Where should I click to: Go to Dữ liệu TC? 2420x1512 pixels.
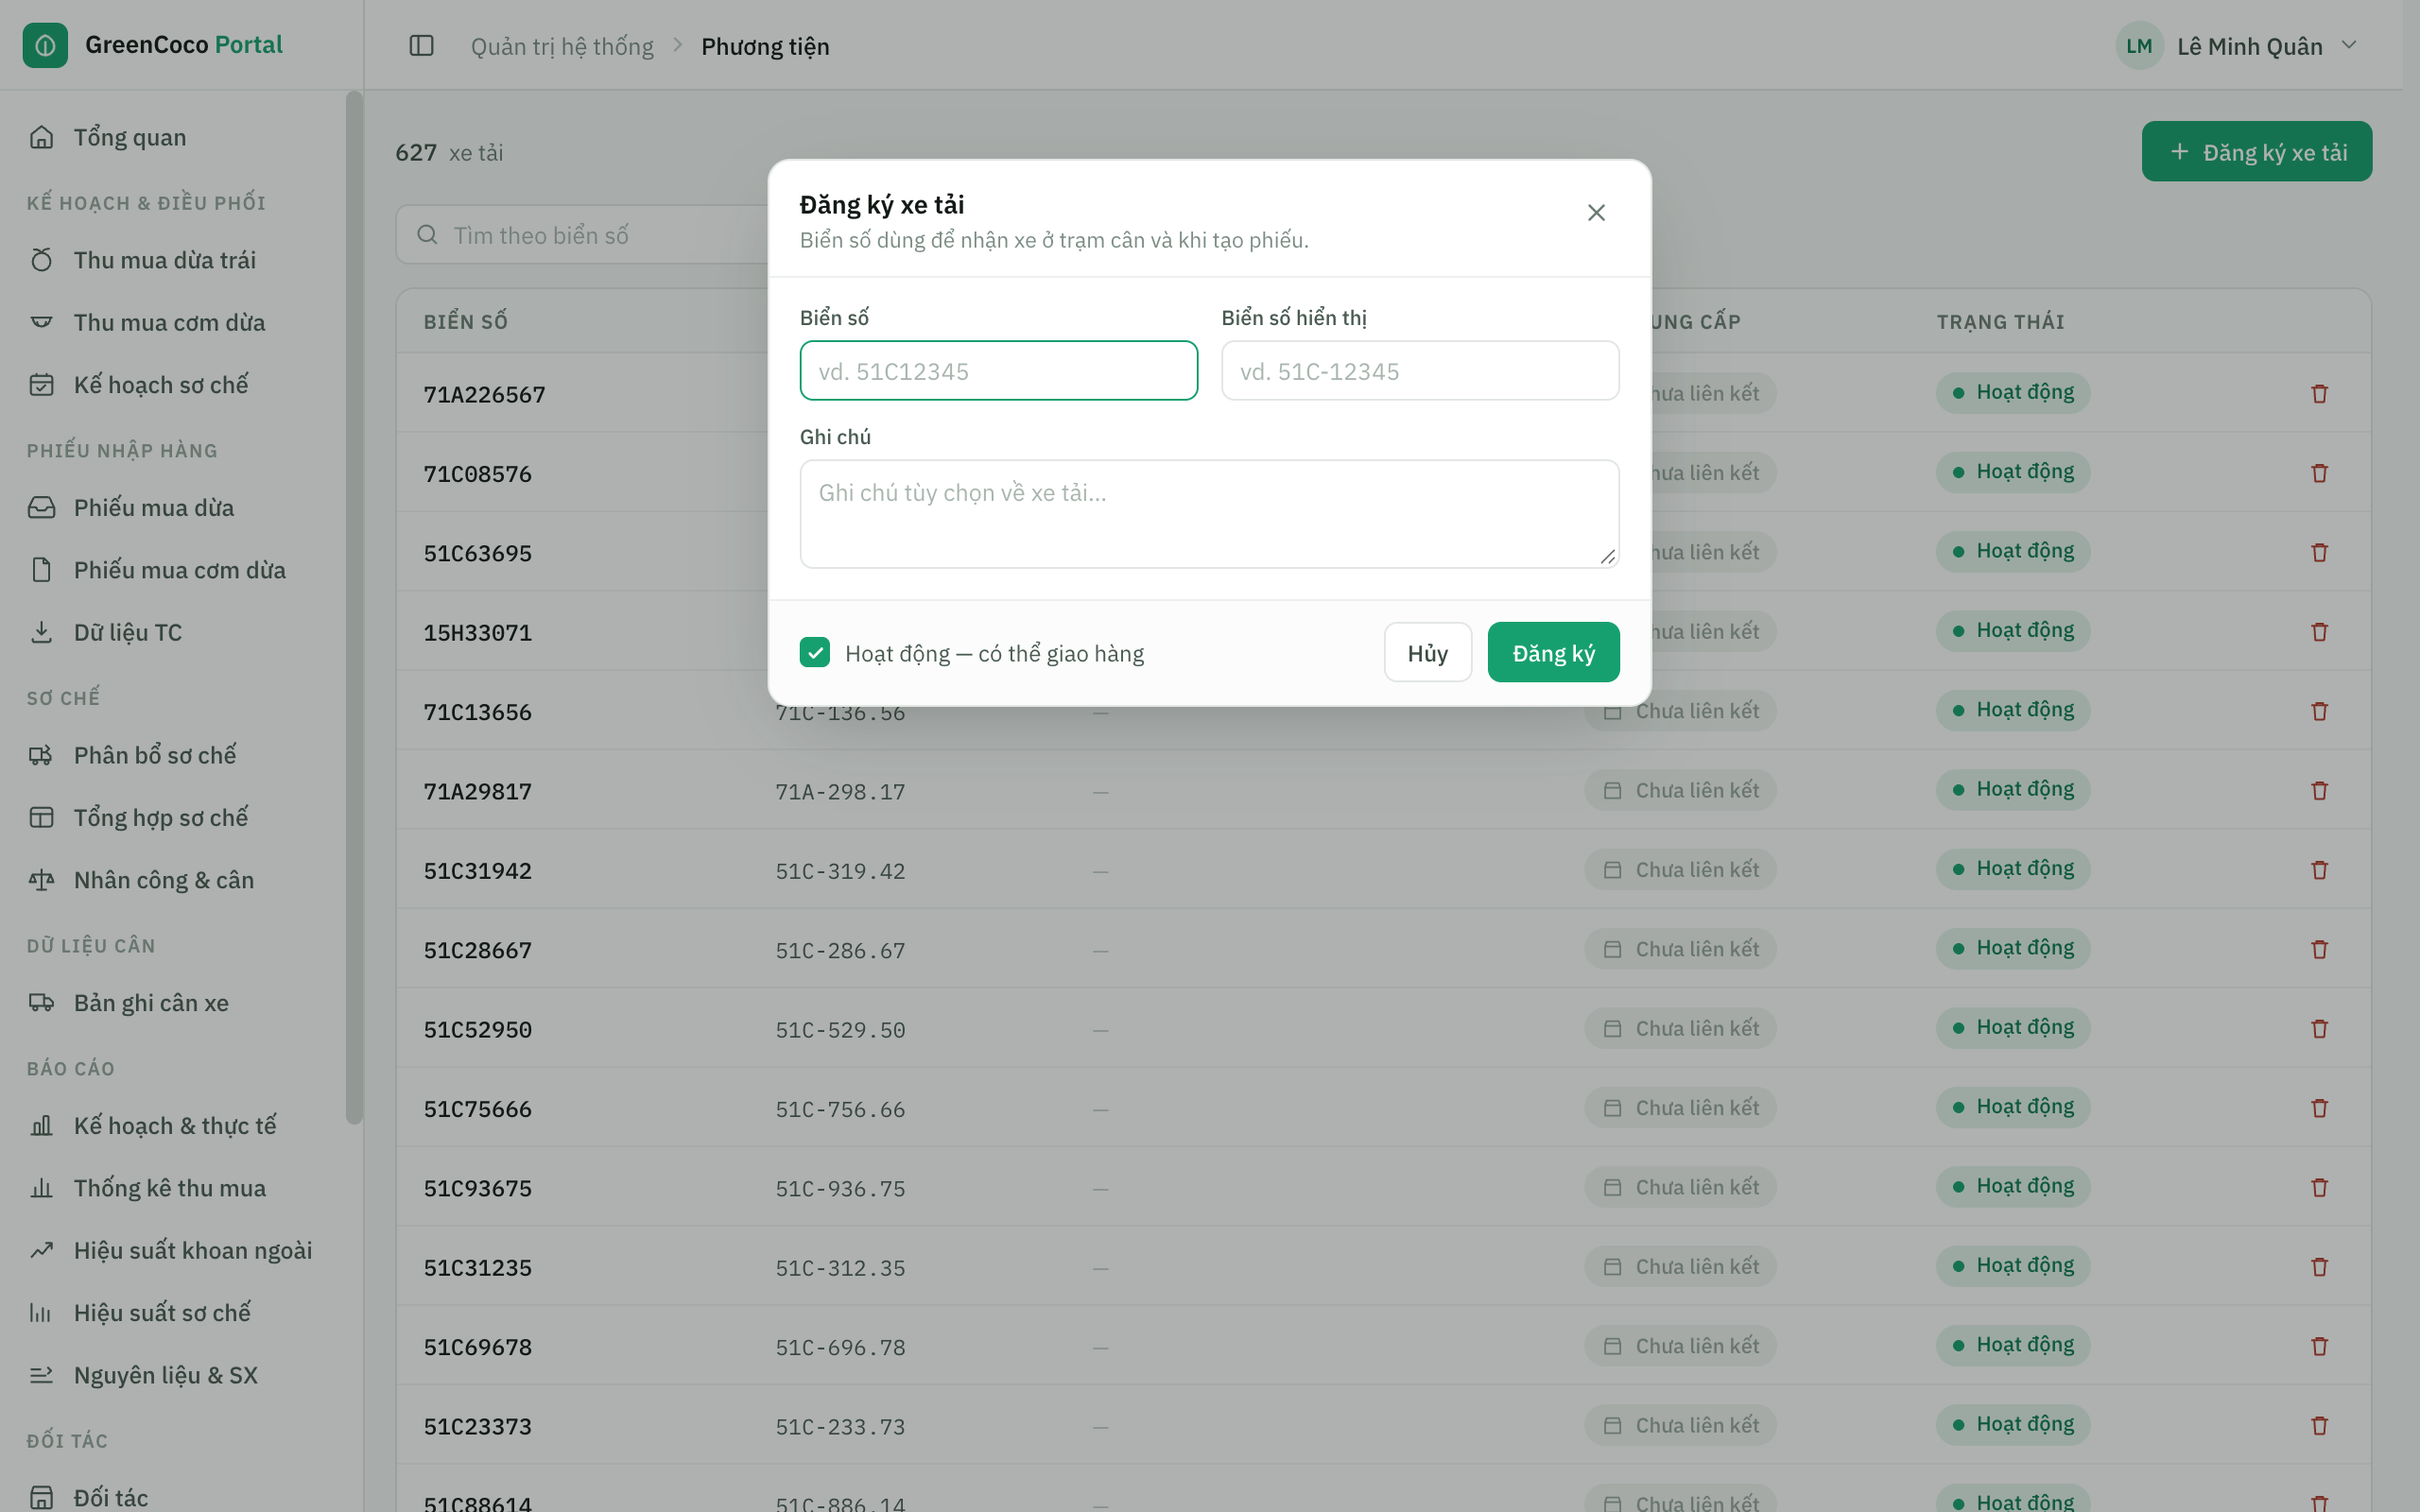click(x=174, y=632)
